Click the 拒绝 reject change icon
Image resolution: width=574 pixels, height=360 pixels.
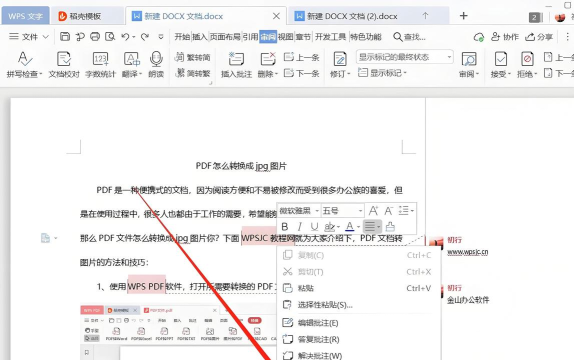tap(527, 65)
